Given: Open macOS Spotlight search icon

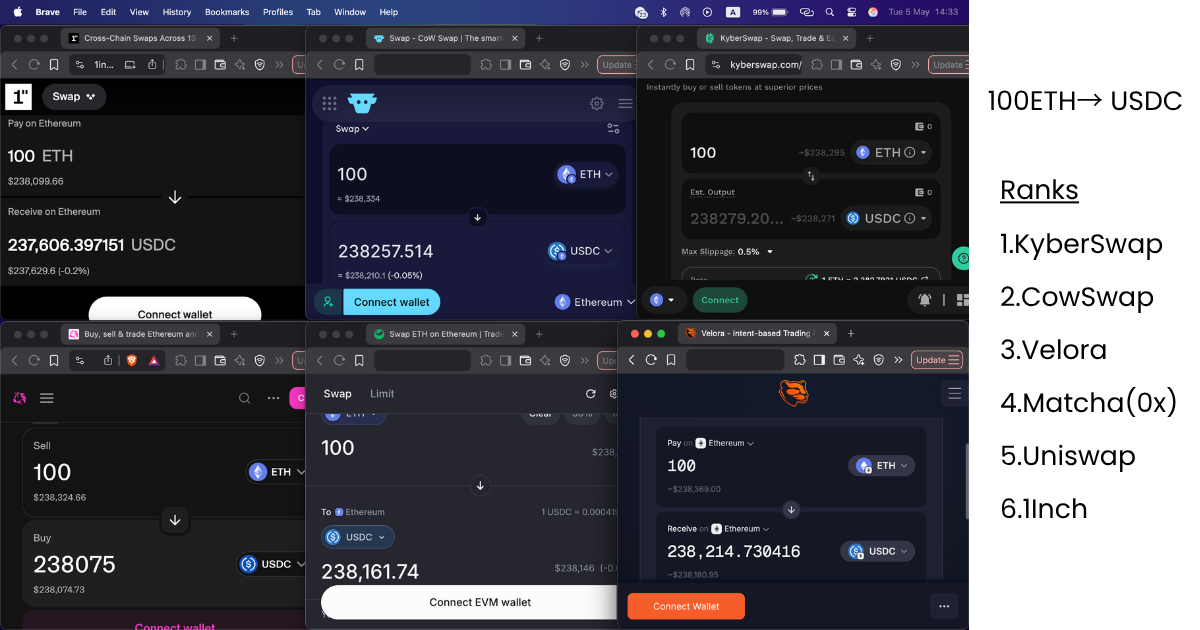Looking at the screenshot, I should (829, 12).
